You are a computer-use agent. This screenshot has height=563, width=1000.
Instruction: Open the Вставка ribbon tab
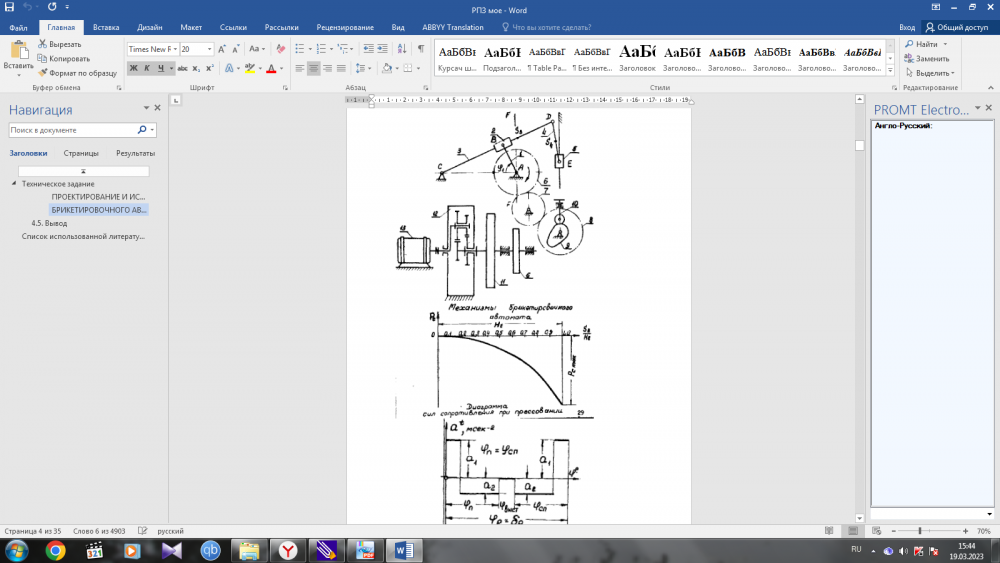pos(106,27)
